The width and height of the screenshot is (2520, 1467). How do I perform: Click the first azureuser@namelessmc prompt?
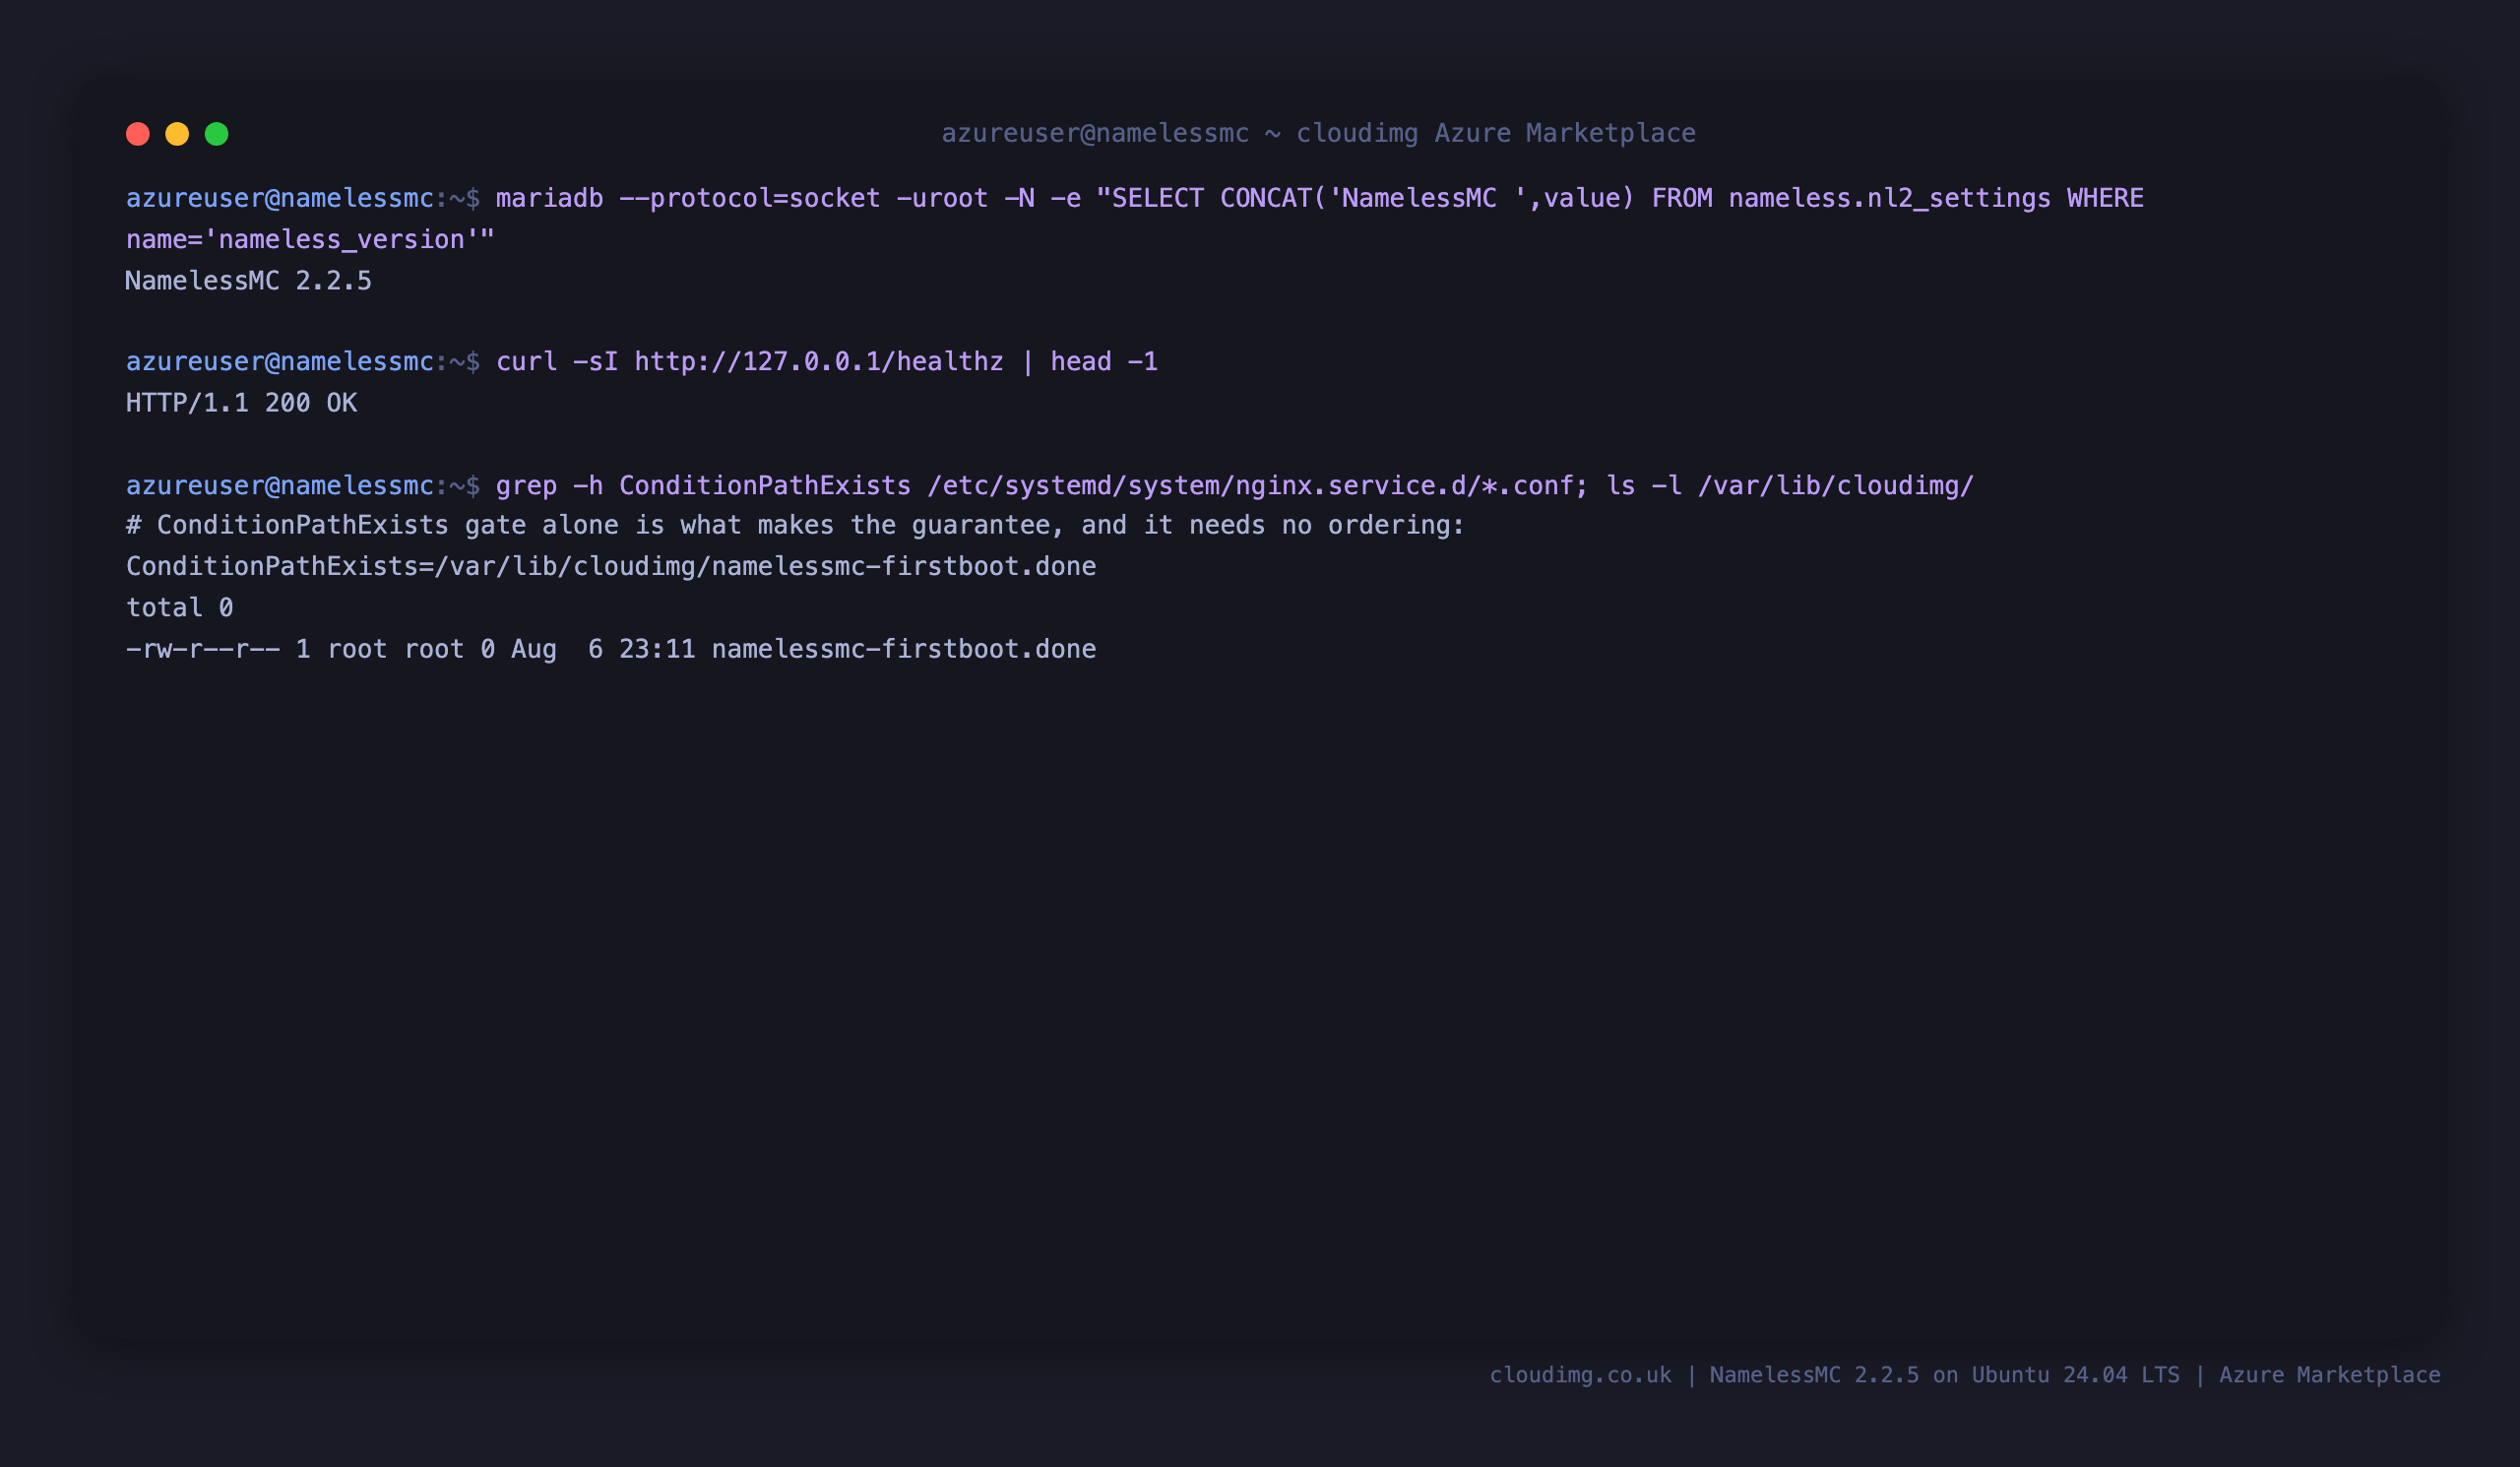coord(303,198)
